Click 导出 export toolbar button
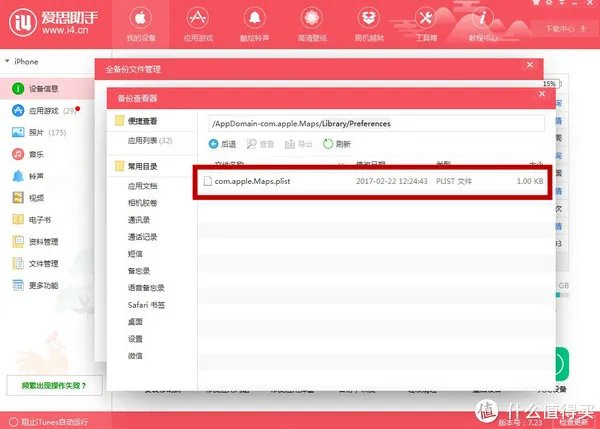This screenshot has width=600, height=429. point(298,144)
